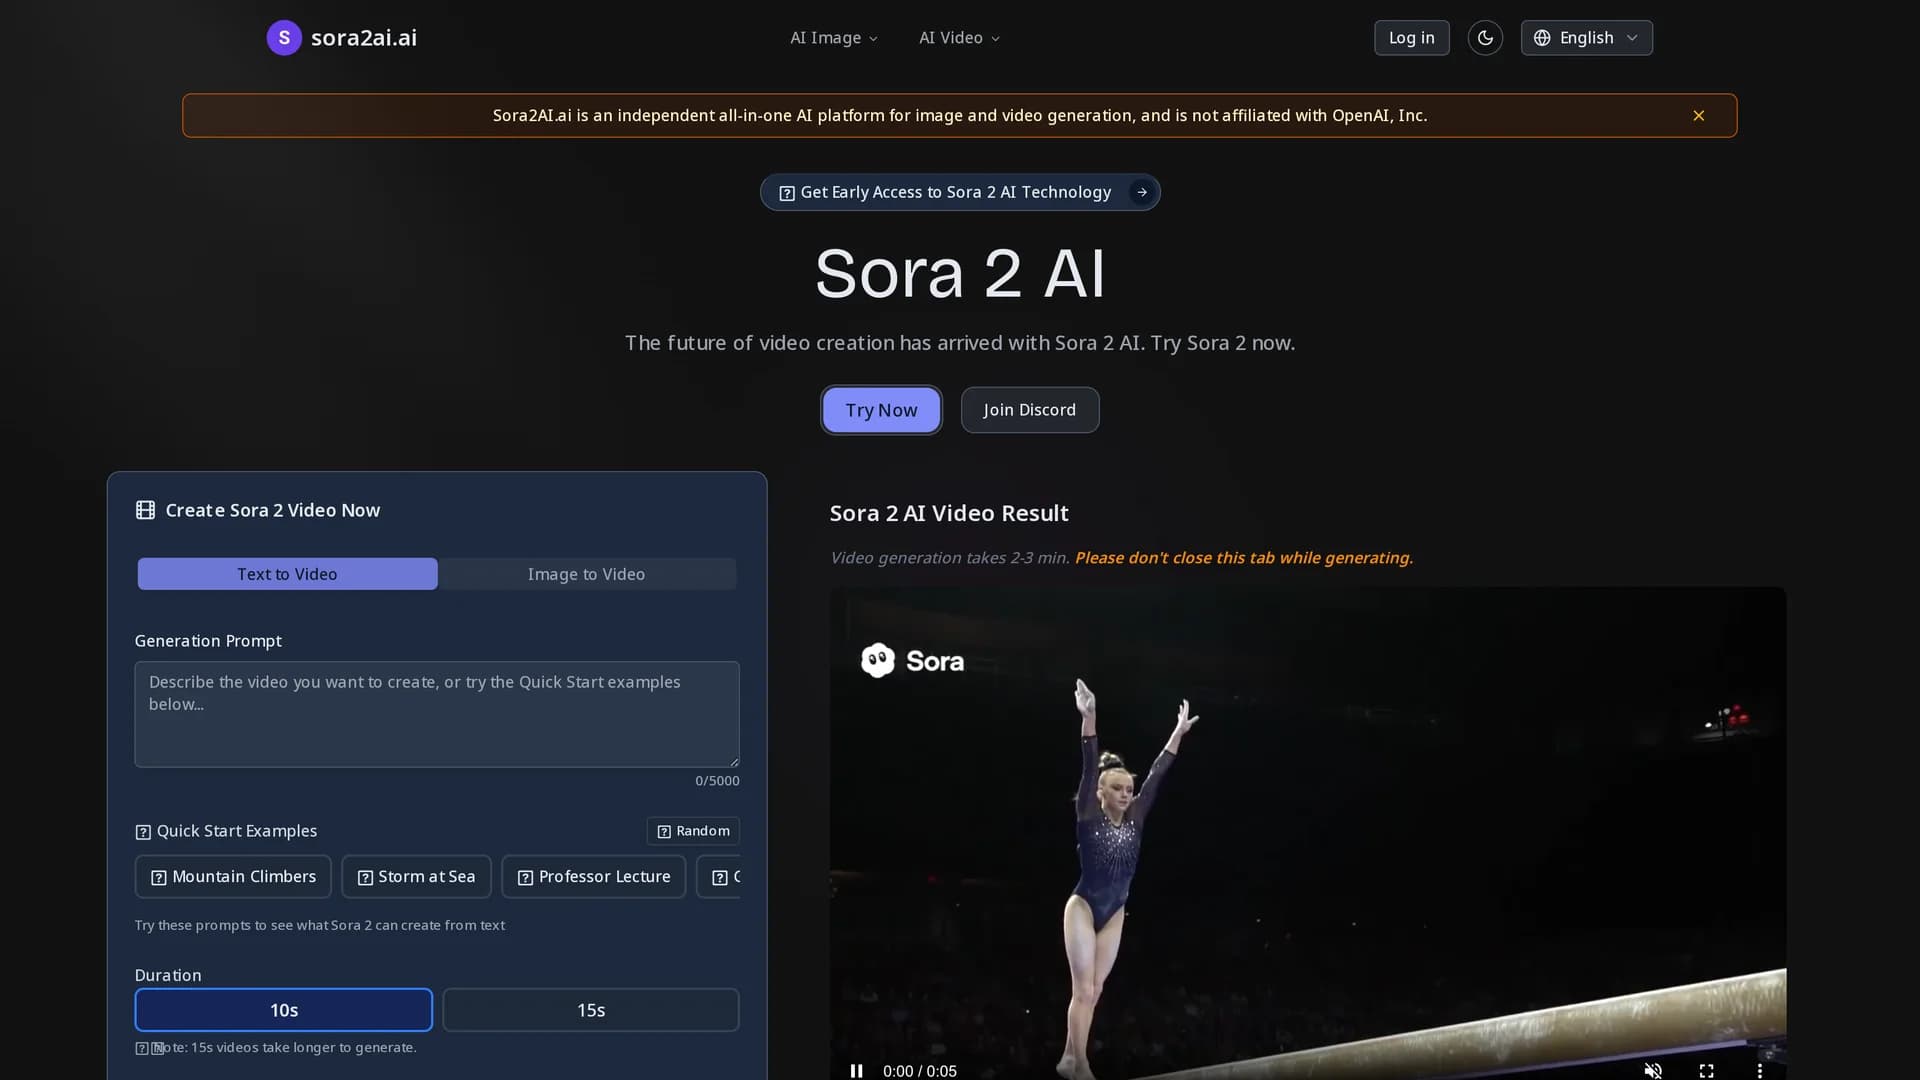Click the Quick Start Examples label

(237, 831)
